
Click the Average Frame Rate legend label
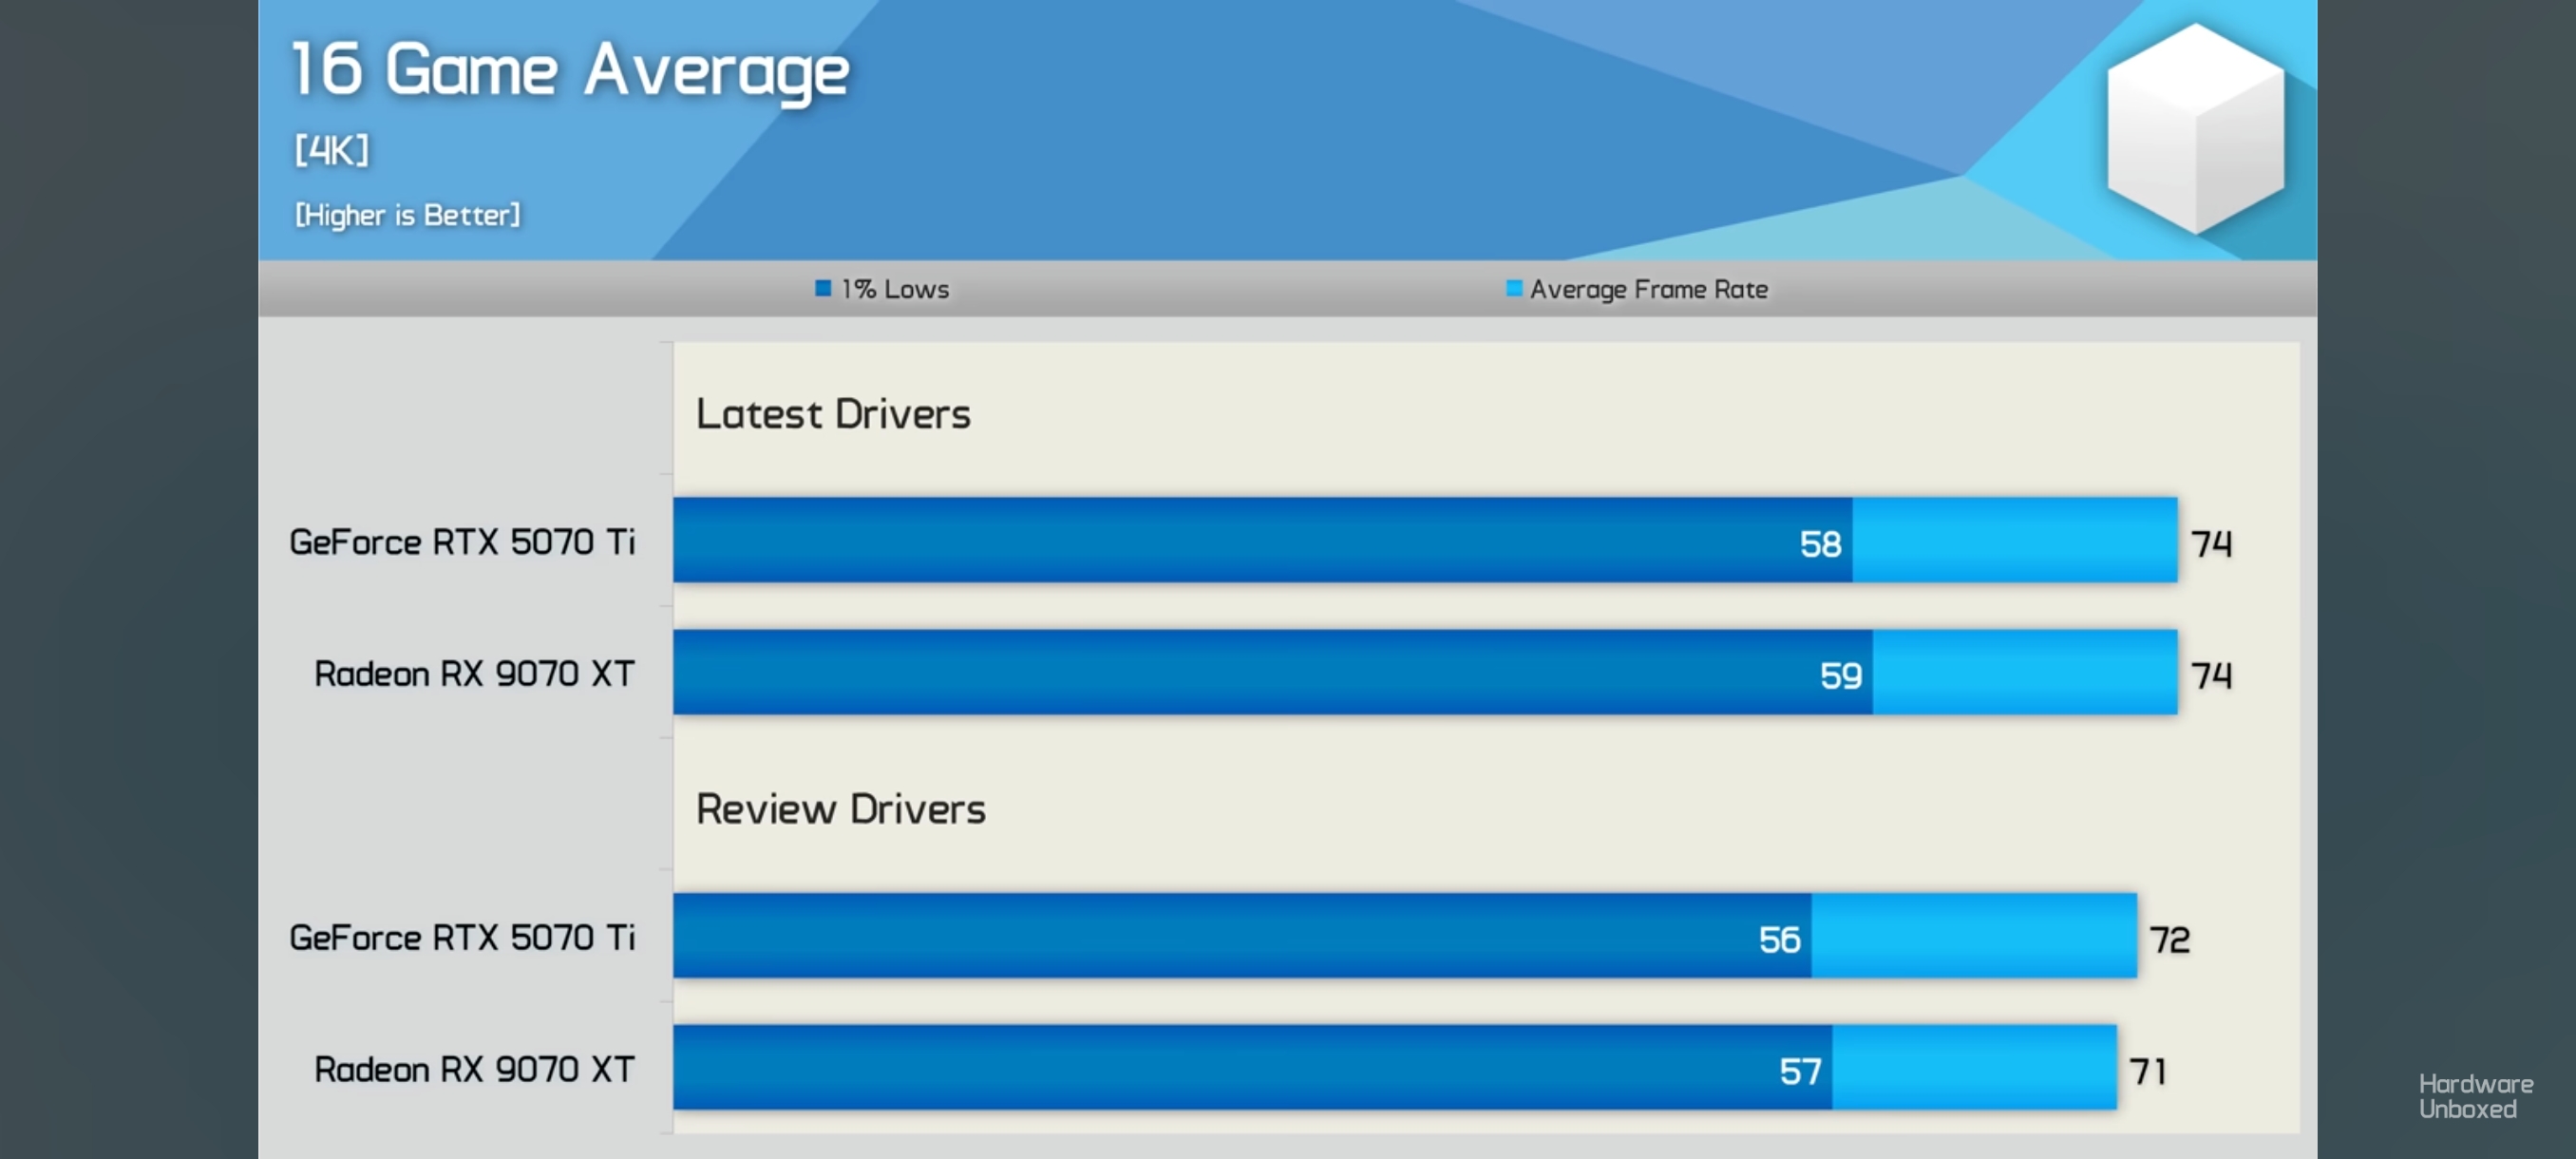click(1648, 290)
